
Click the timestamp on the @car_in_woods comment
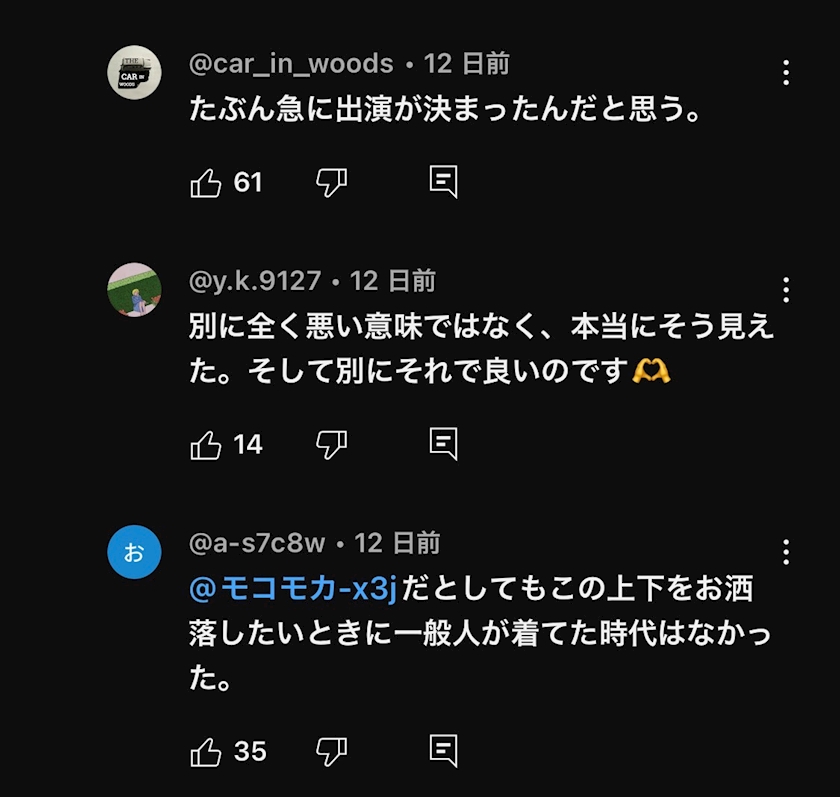pos(467,64)
